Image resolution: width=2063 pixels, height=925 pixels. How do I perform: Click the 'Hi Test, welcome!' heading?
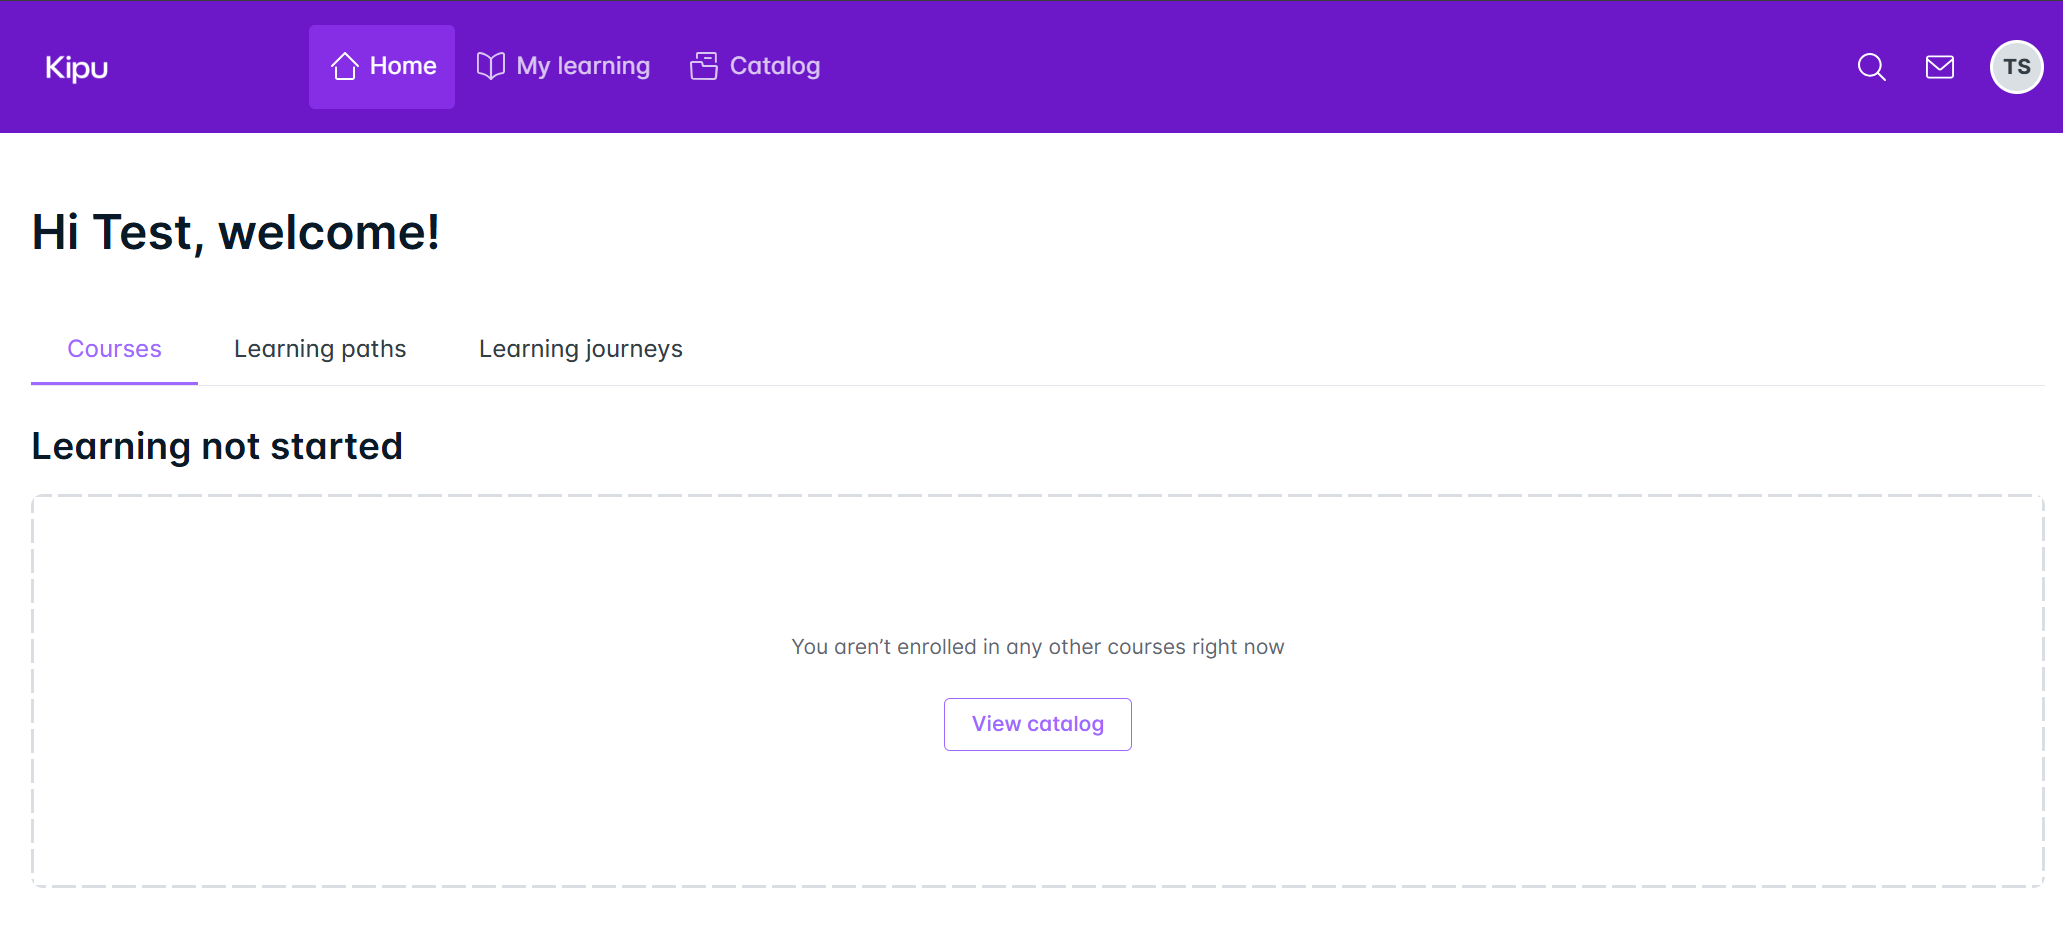pos(236,233)
